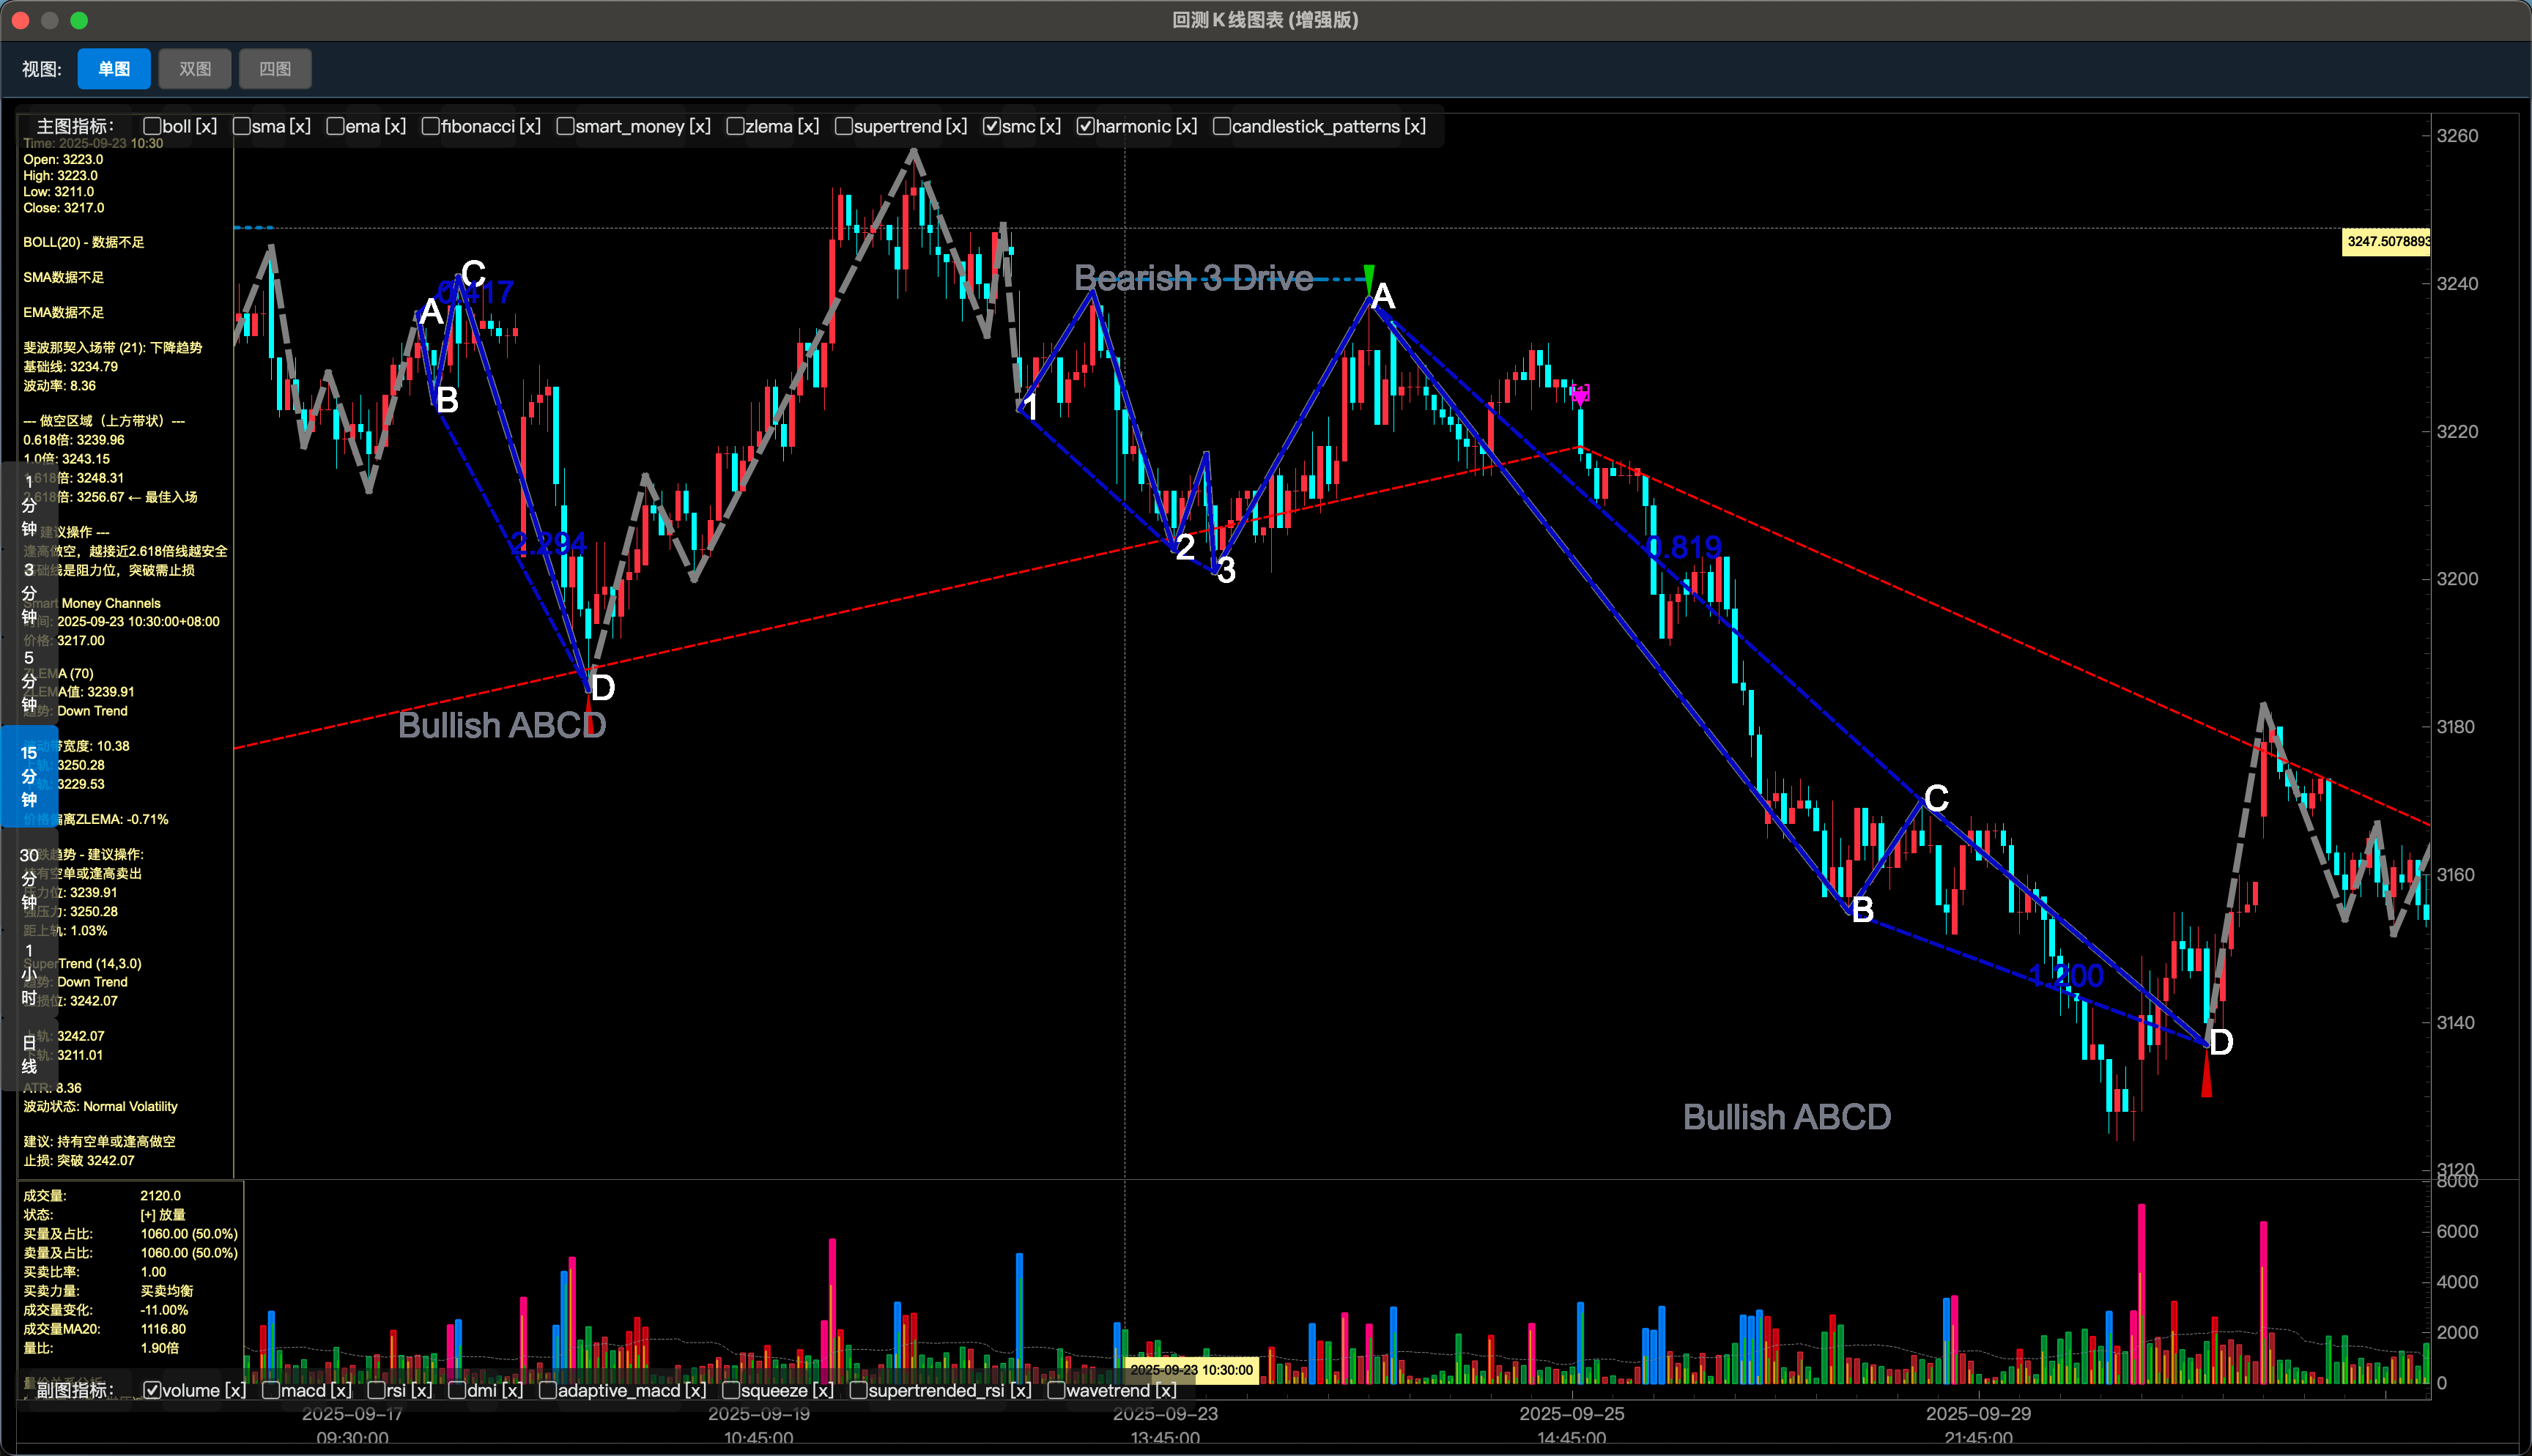Tick the macd sub-indicator checkbox
Screen dimensions: 2532x1456
coord(271,1390)
